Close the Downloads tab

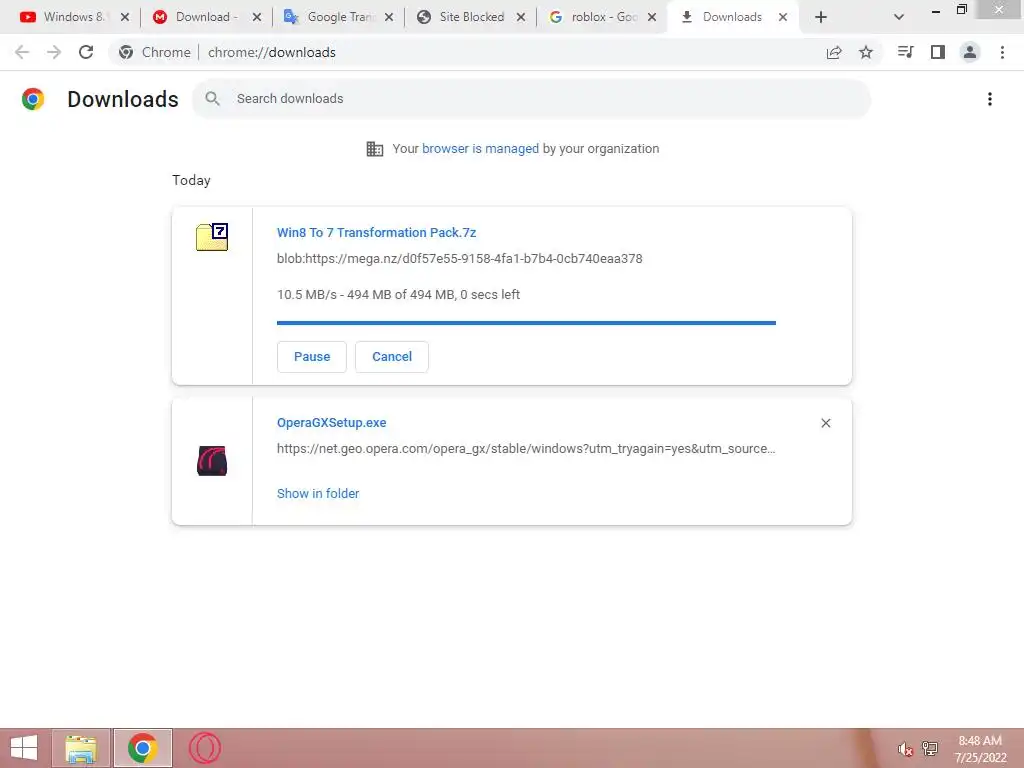pyautogui.click(x=783, y=17)
